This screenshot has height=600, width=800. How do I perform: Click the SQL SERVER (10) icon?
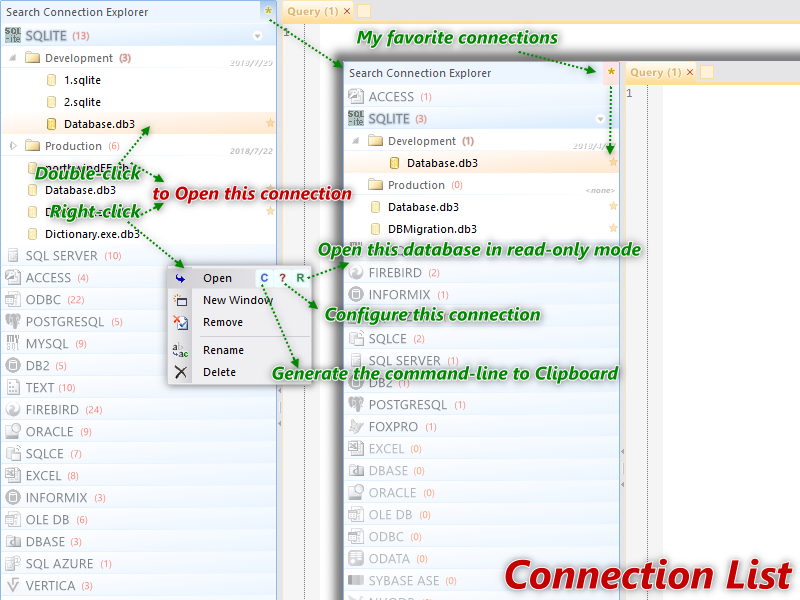(x=13, y=255)
